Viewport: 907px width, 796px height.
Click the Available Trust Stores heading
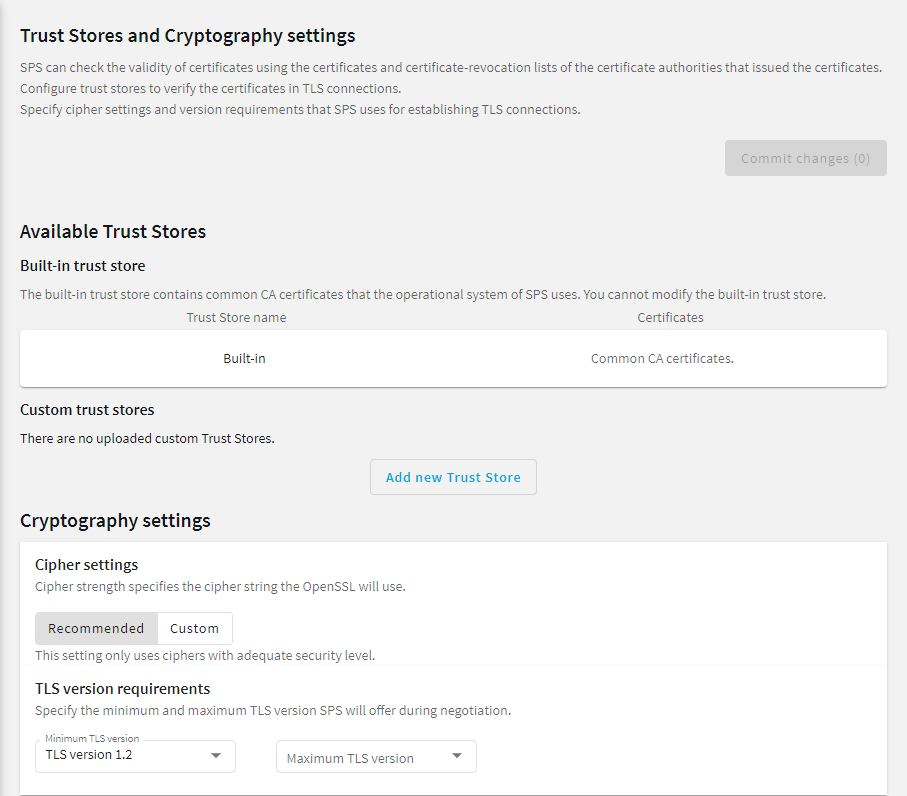coord(113,231)
